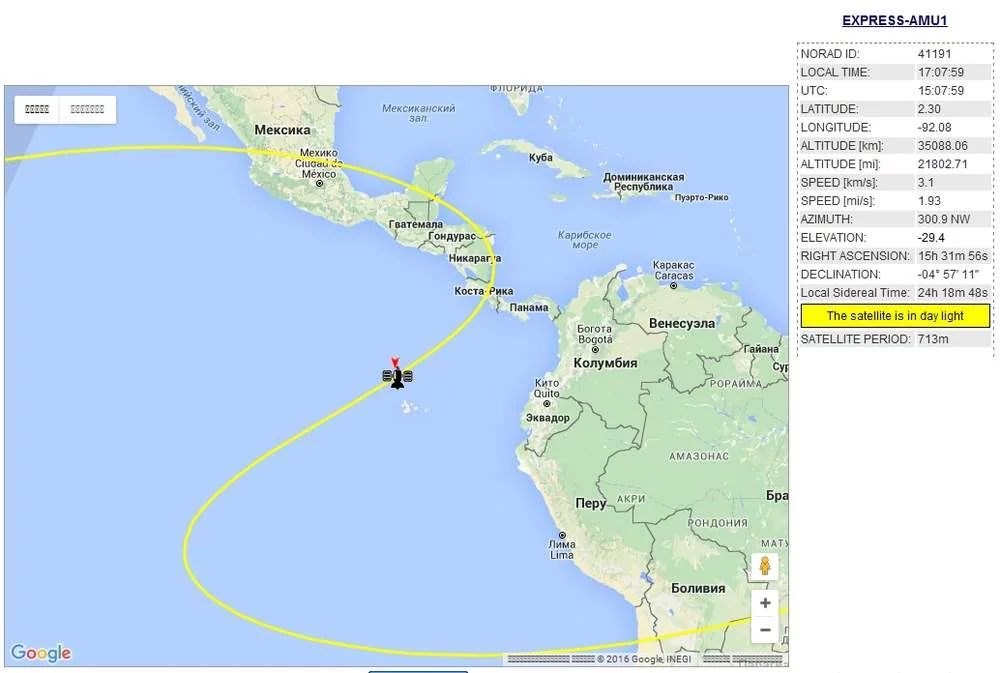
Task: Click the speed km/s value 3.1
Action: [925, 182]
